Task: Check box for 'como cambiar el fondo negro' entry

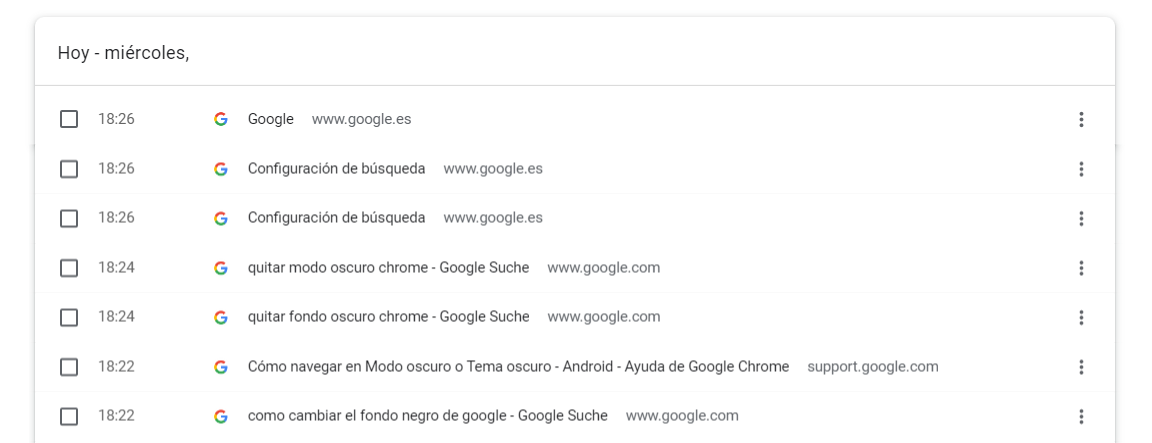Action: pyautogui.click(x=69, y=416)
